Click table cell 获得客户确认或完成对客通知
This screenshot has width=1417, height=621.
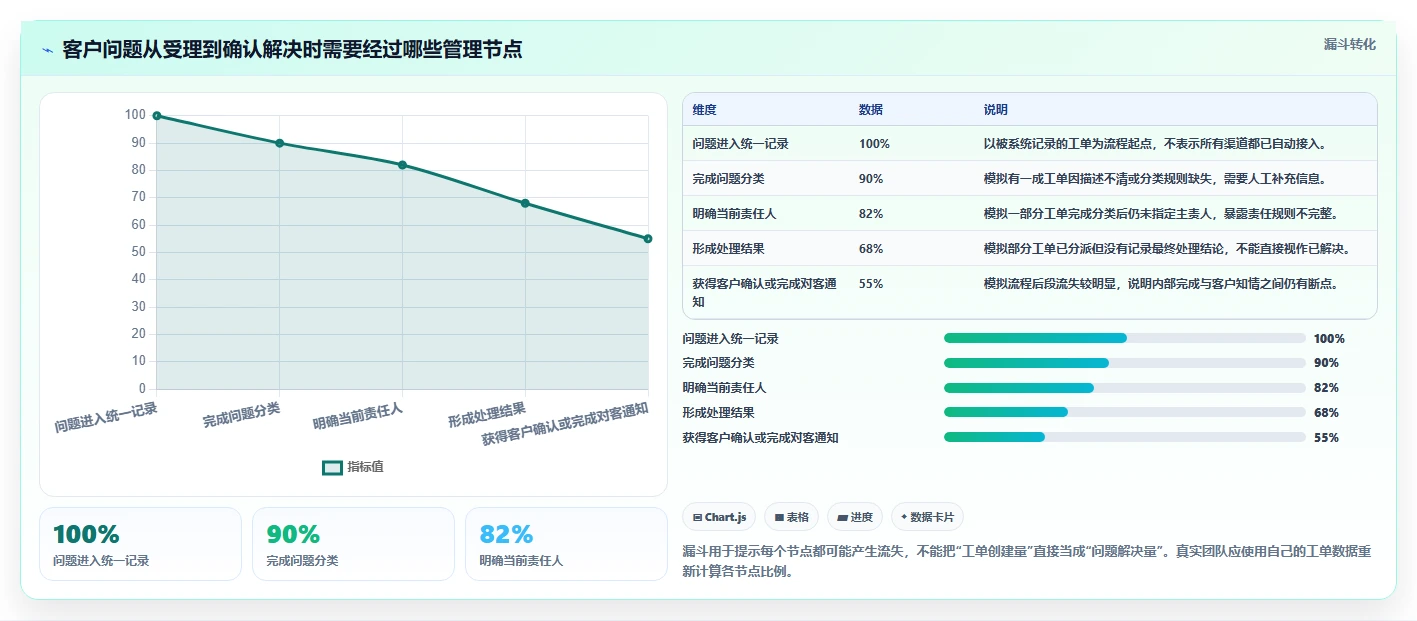764,292
